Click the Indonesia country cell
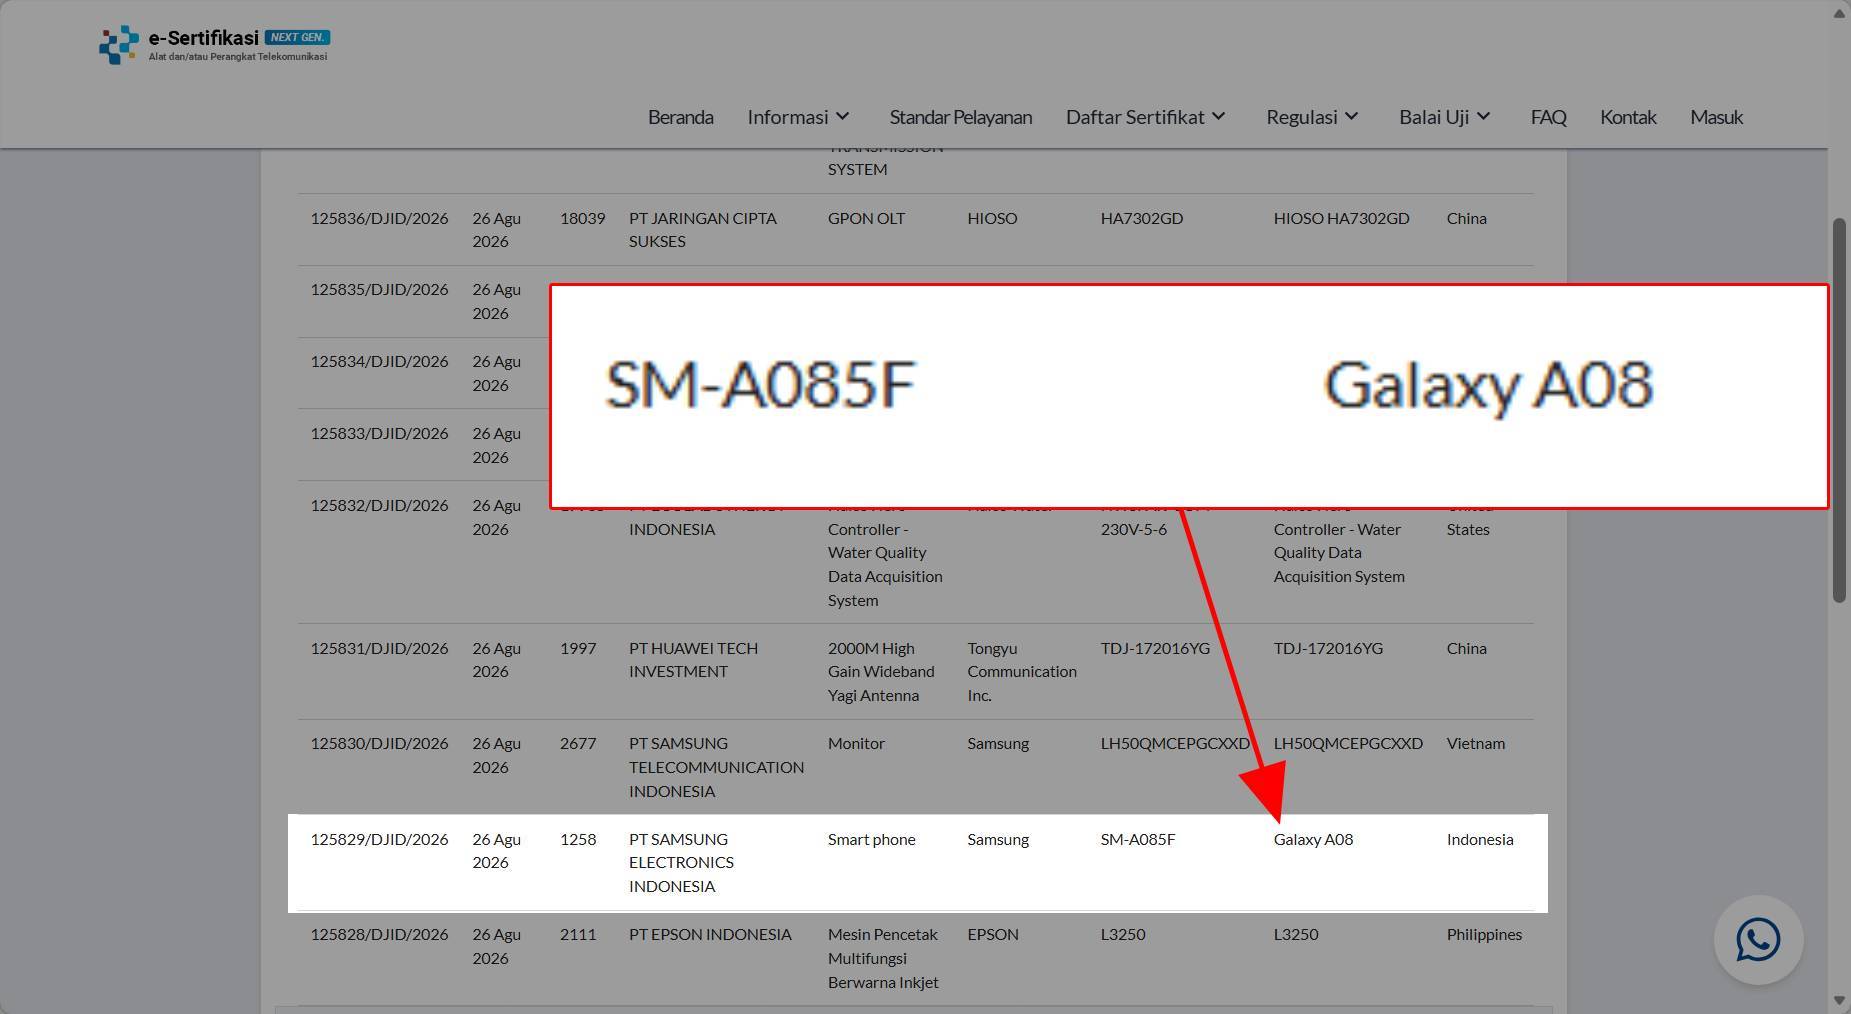 click(x=1480, y=839)
